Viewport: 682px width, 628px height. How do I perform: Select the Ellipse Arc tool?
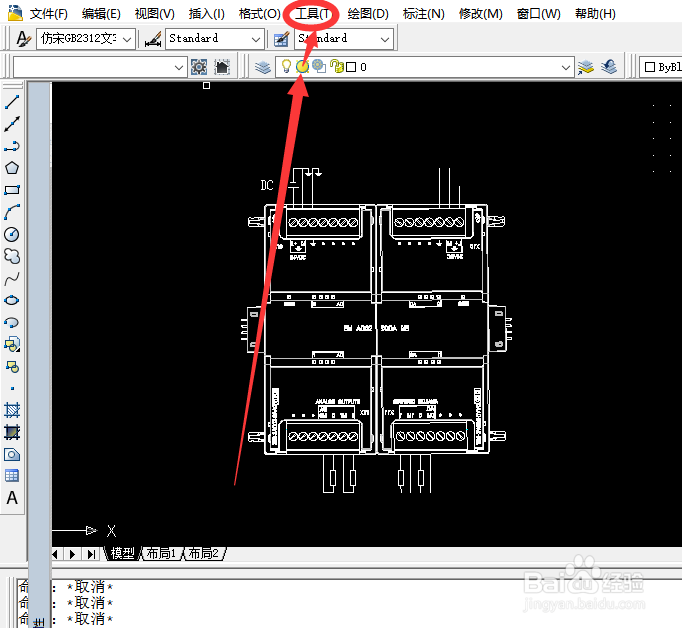[x=12, y=323]
